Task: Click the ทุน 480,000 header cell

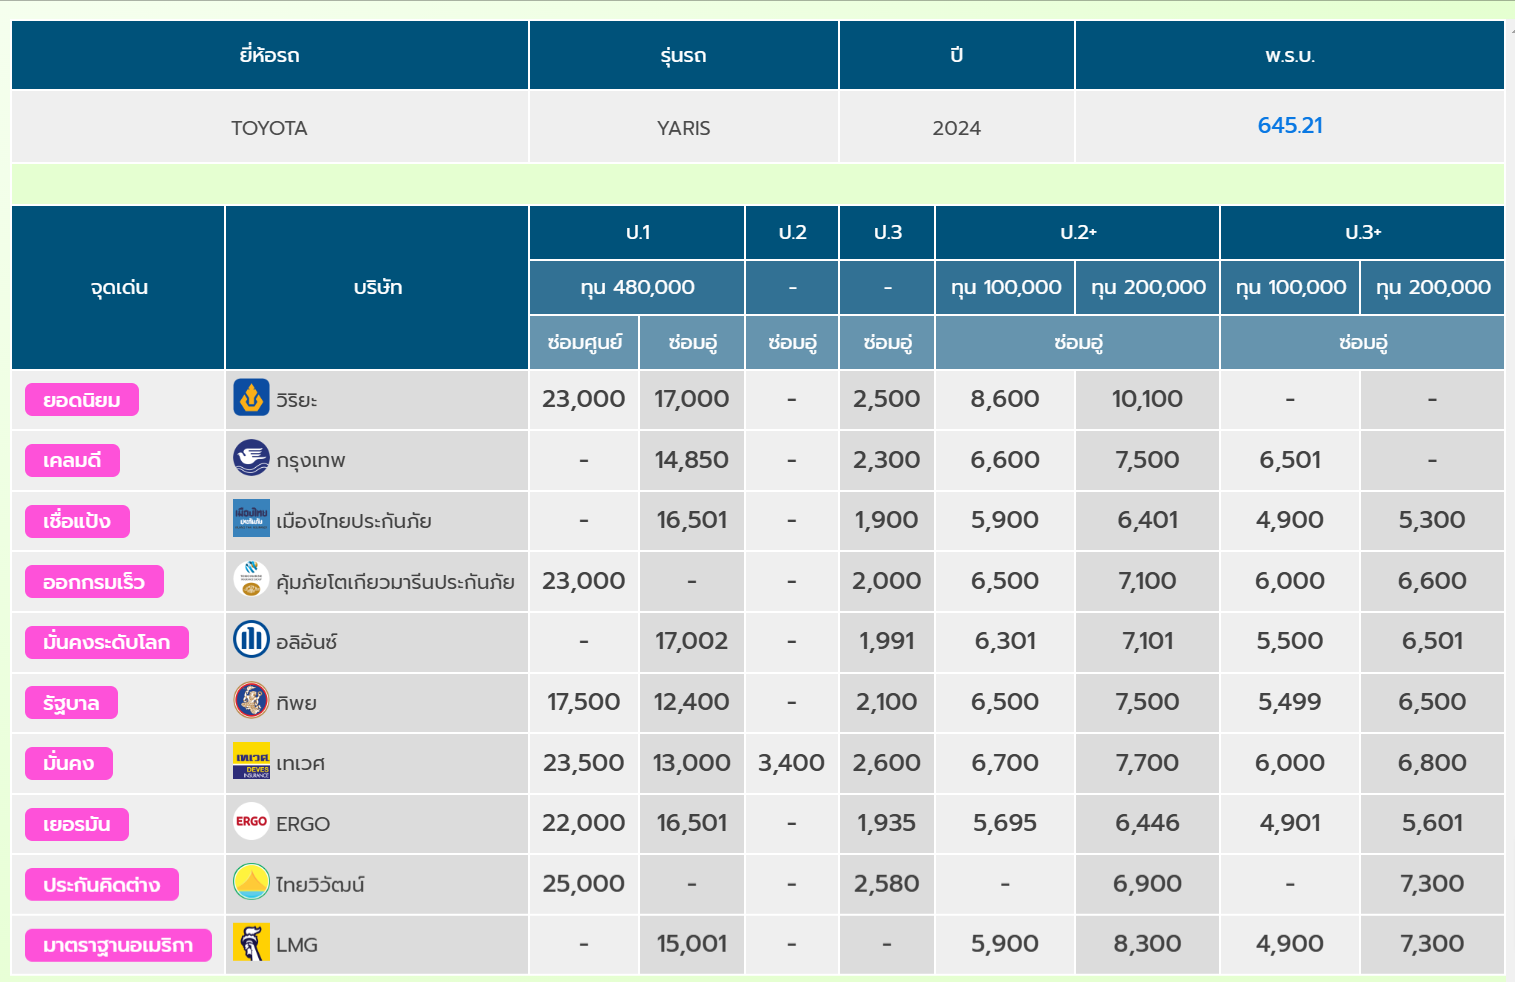Action: 637,287
